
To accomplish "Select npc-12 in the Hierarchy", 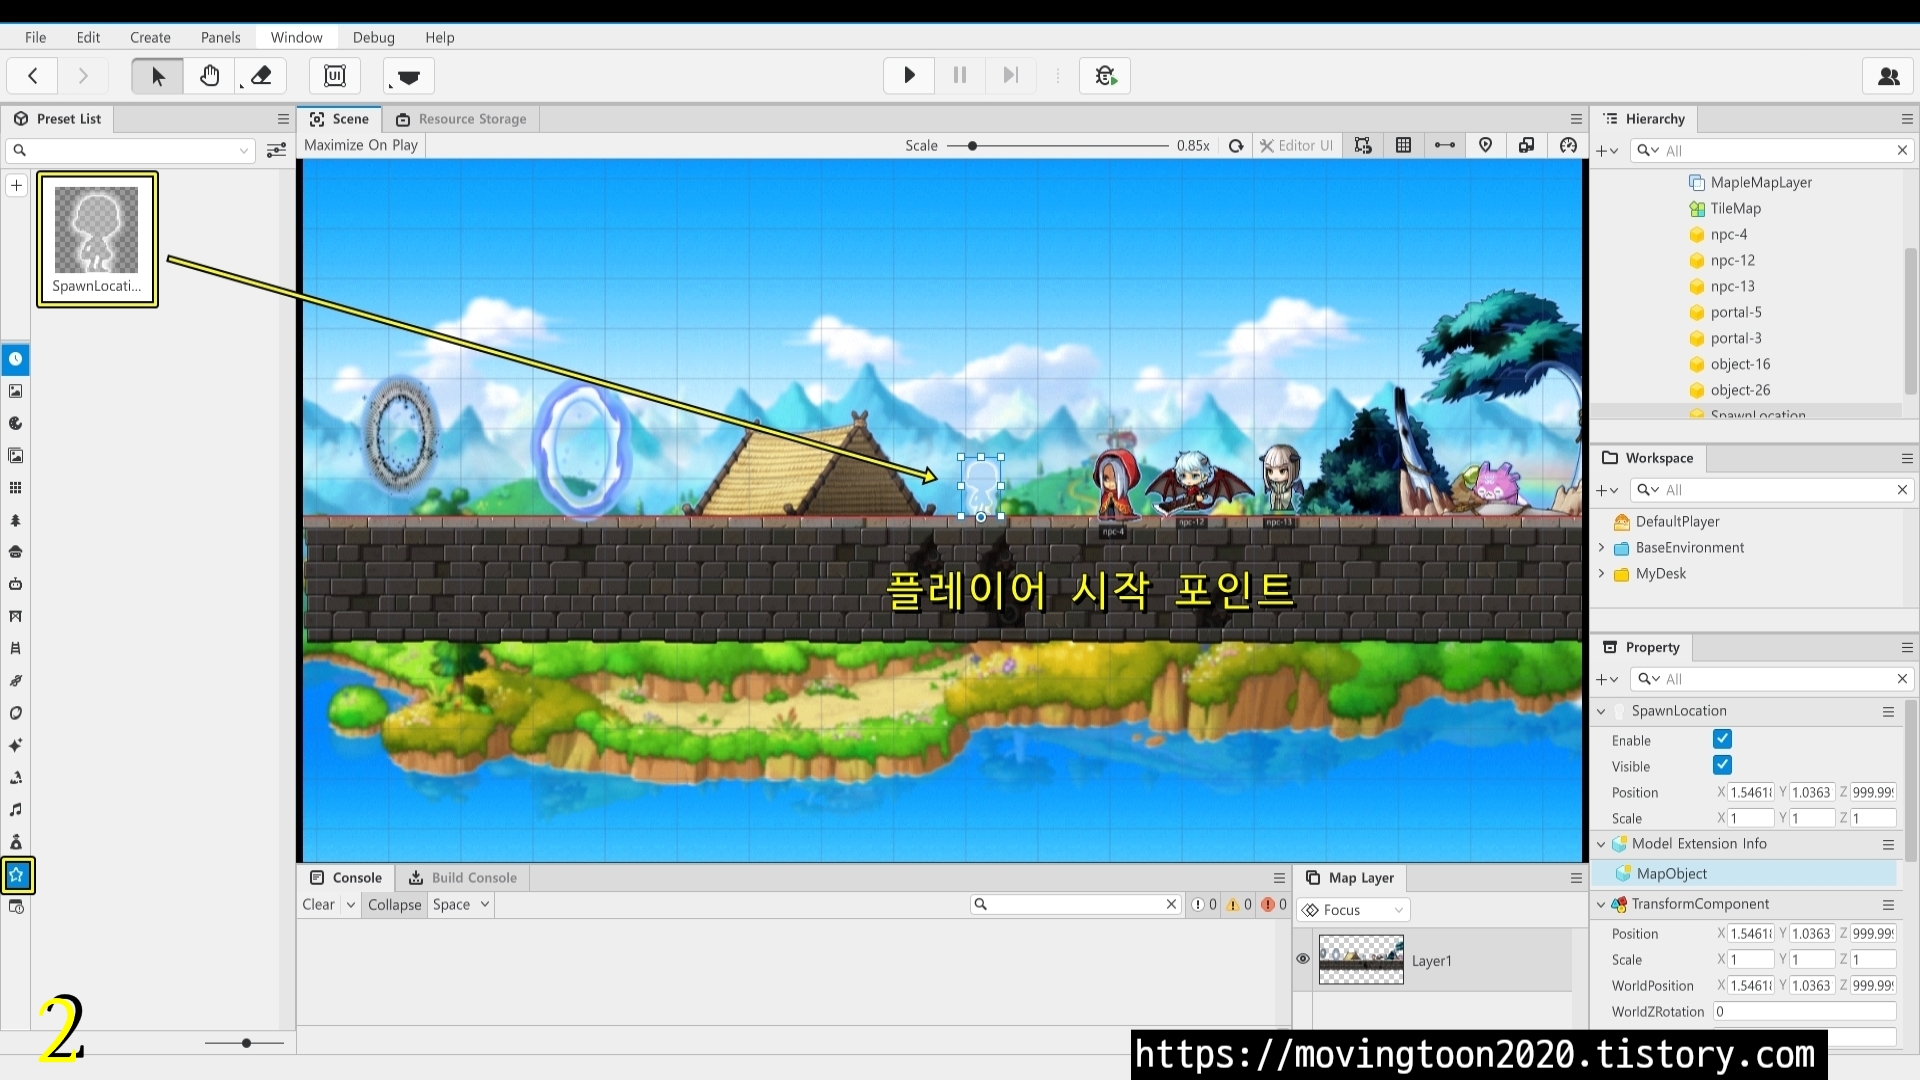I will 1732,260.
